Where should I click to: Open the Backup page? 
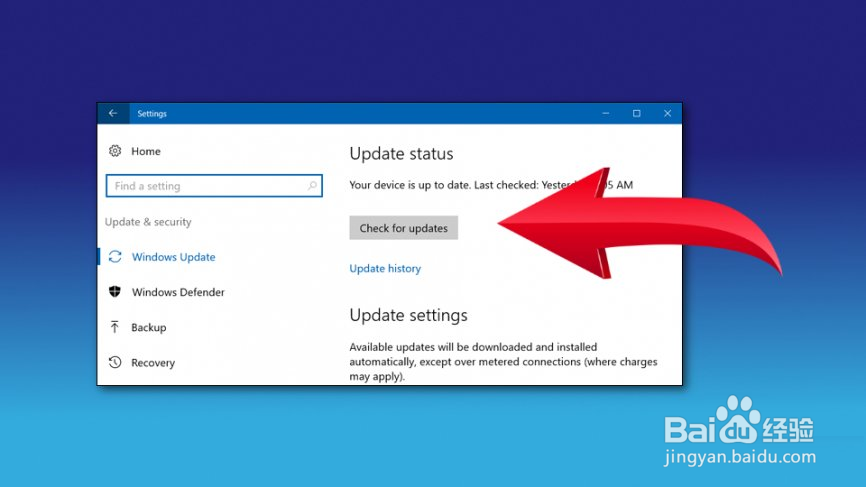(x=149, y=327)
